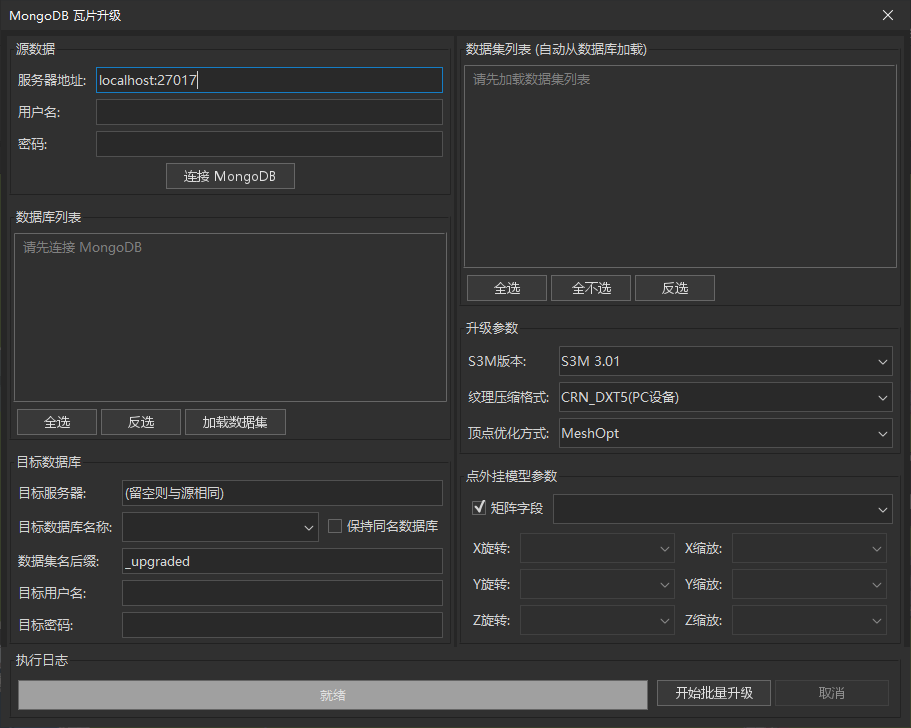Click the 加载数据集 button
The image size is (911, 728).
point(235,422)
